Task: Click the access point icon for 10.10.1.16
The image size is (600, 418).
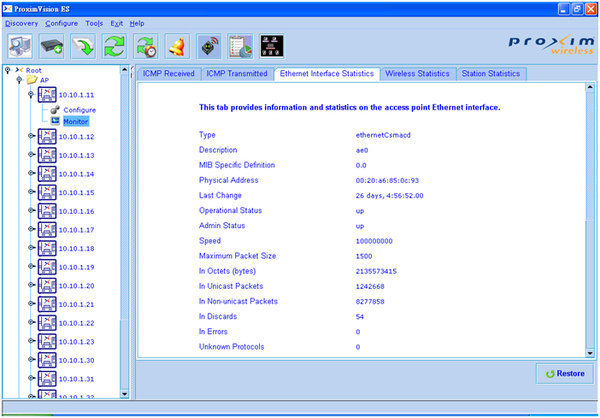Action: coord(47,211)
